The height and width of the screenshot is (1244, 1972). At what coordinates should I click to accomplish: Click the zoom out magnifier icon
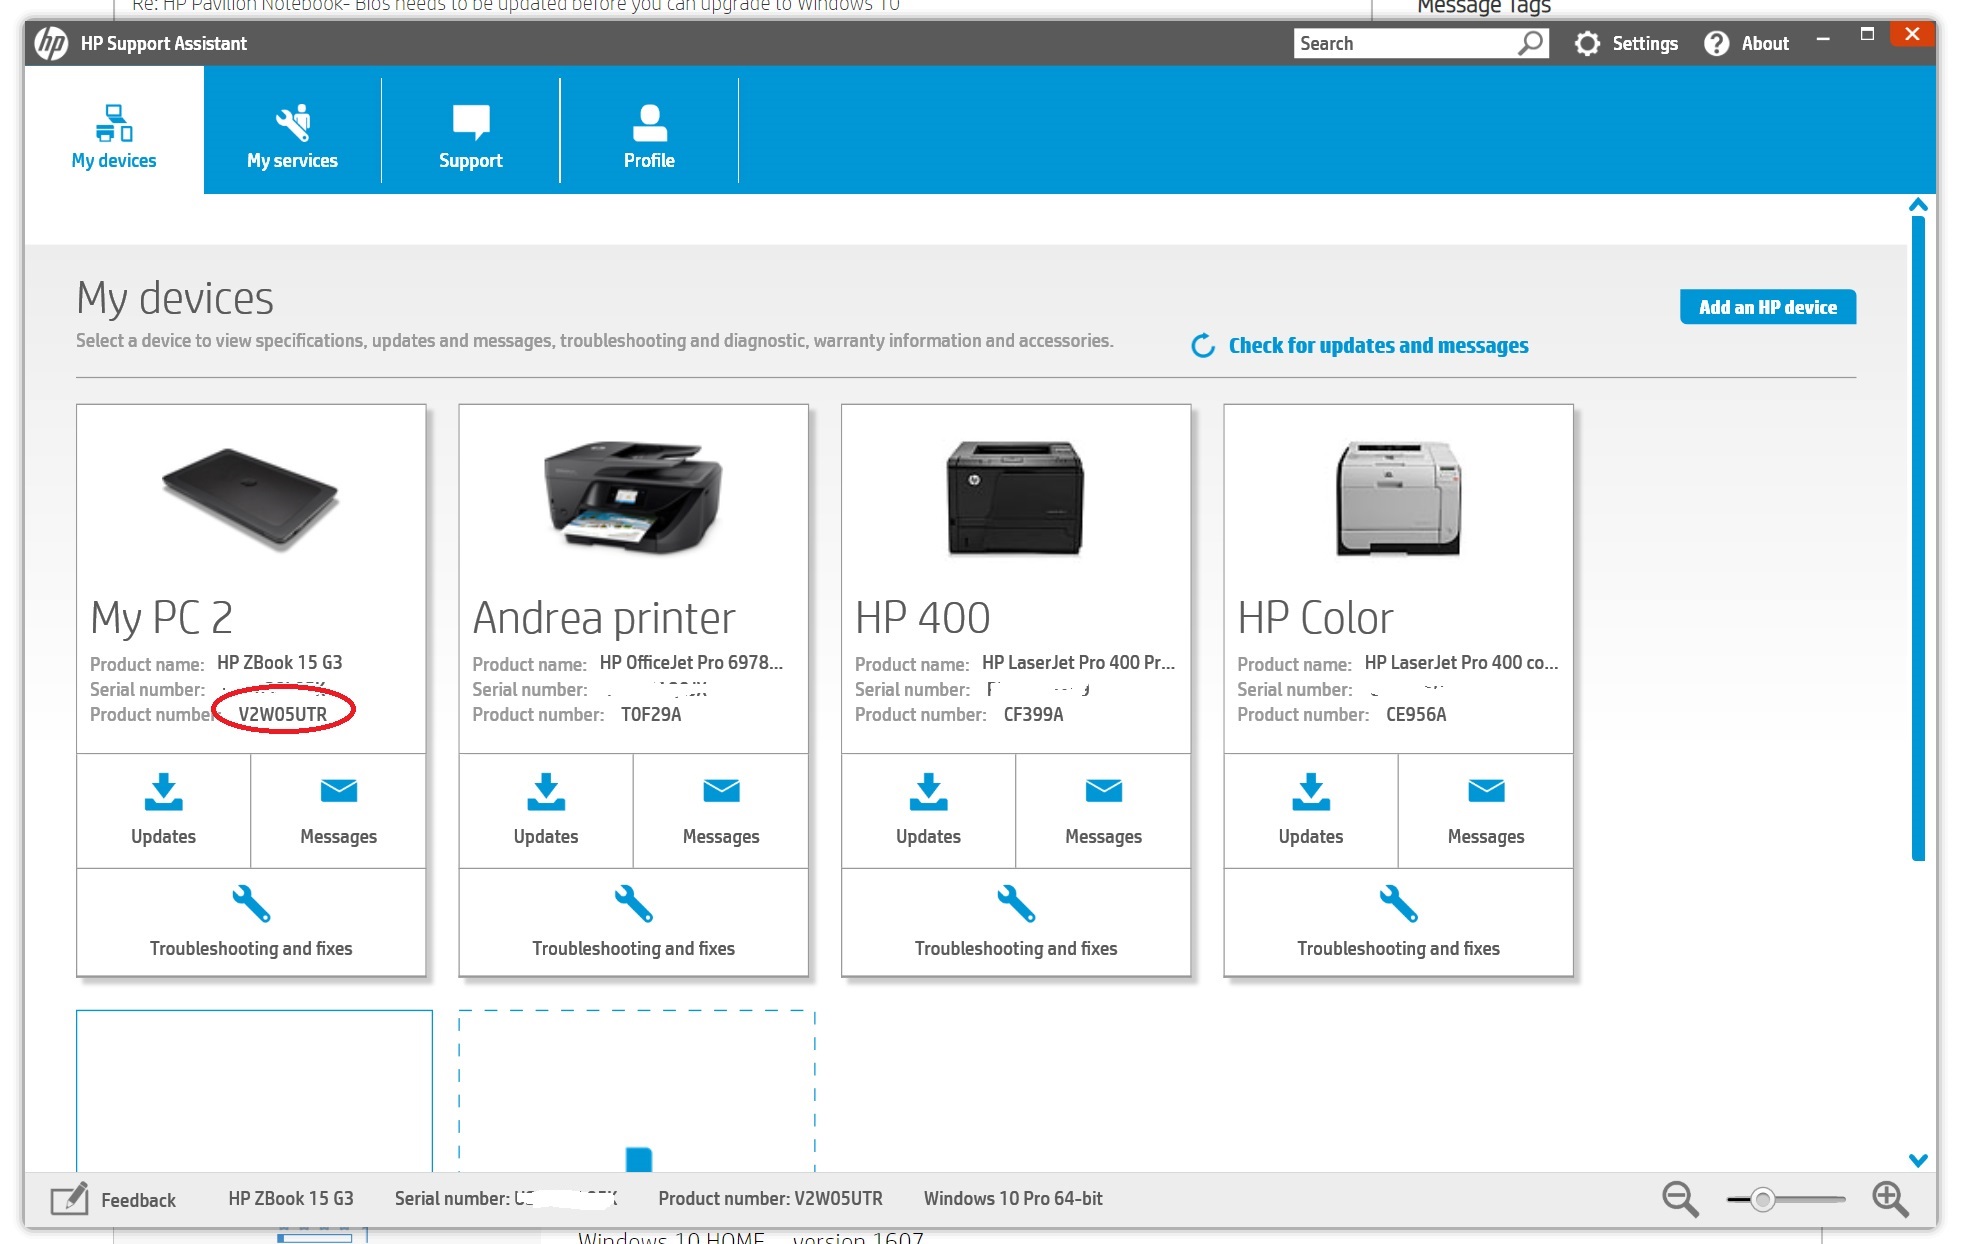1679,1198
